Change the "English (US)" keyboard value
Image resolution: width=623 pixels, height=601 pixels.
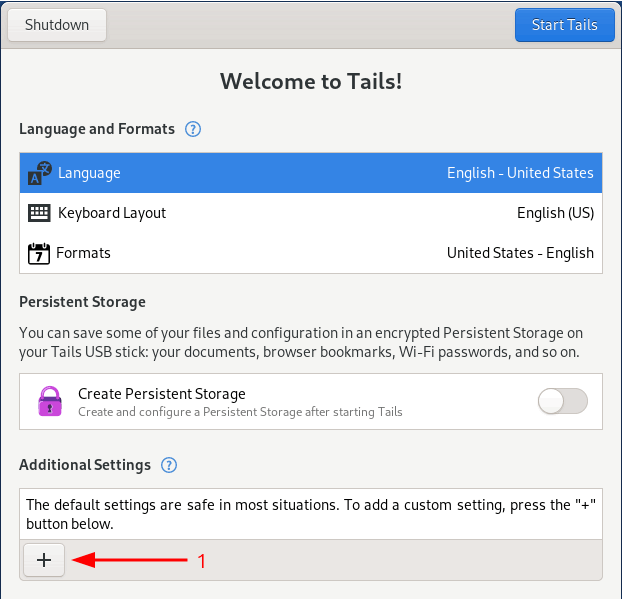pyautogui.click(x=555, y=213)
